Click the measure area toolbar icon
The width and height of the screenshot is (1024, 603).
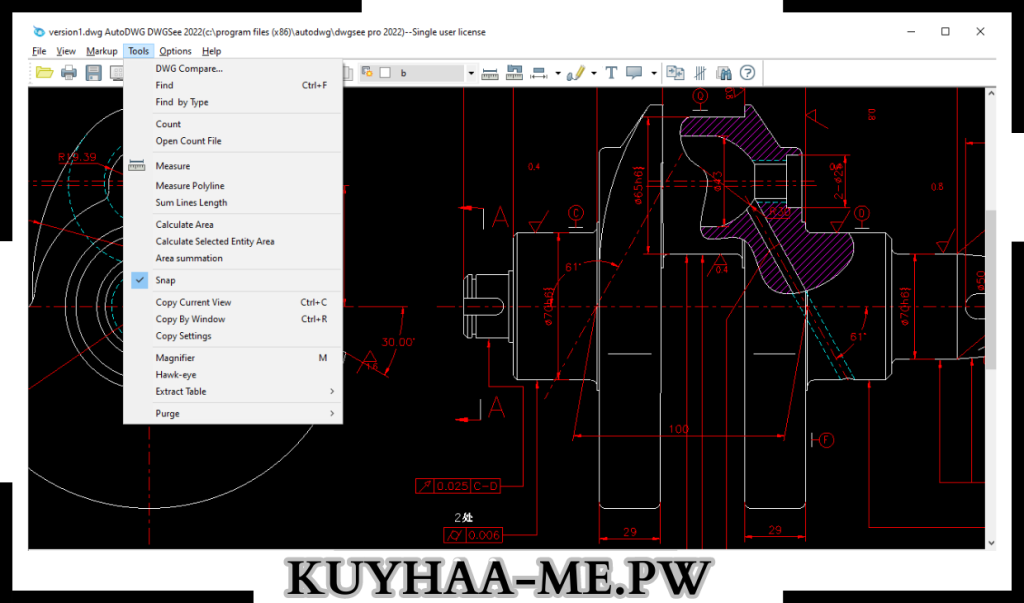click(x=514, y=73)
